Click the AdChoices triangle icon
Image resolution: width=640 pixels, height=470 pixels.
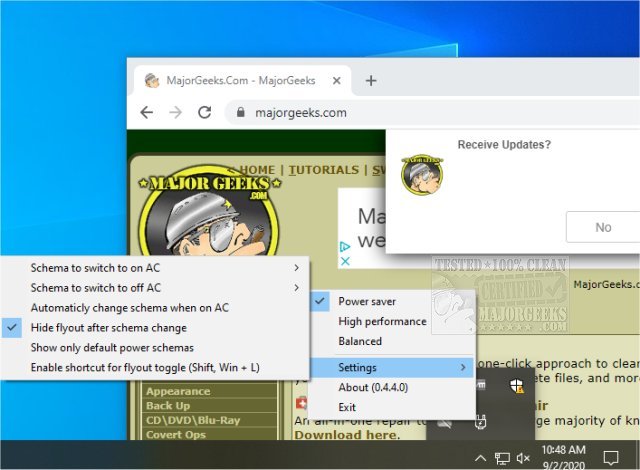pyautogui.click(x=345, y=246)
